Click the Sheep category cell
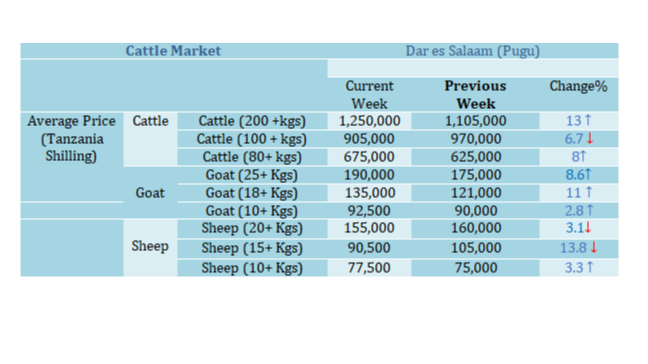Screen dimensions: 648x364 [150, 246]
